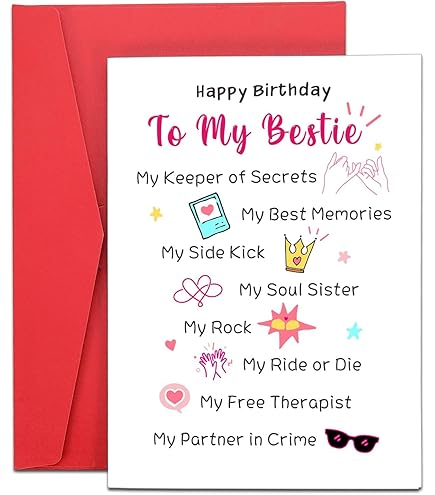Click the pink star beside the crown
The height and width of the screenshot is (495, 435).
pos(344,257)
